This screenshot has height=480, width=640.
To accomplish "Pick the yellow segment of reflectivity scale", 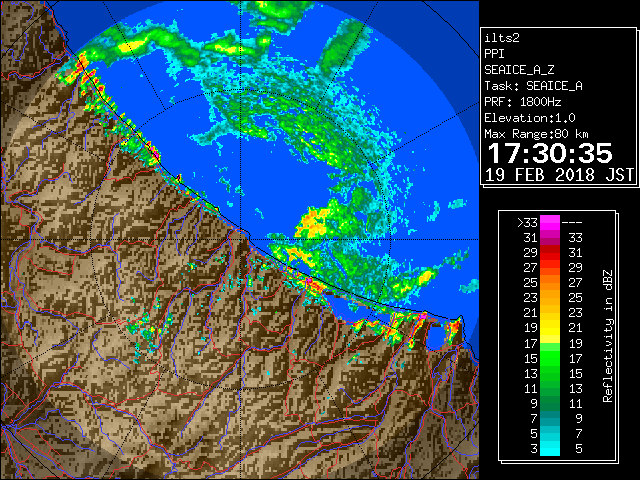I will click(x=550, y=329).
